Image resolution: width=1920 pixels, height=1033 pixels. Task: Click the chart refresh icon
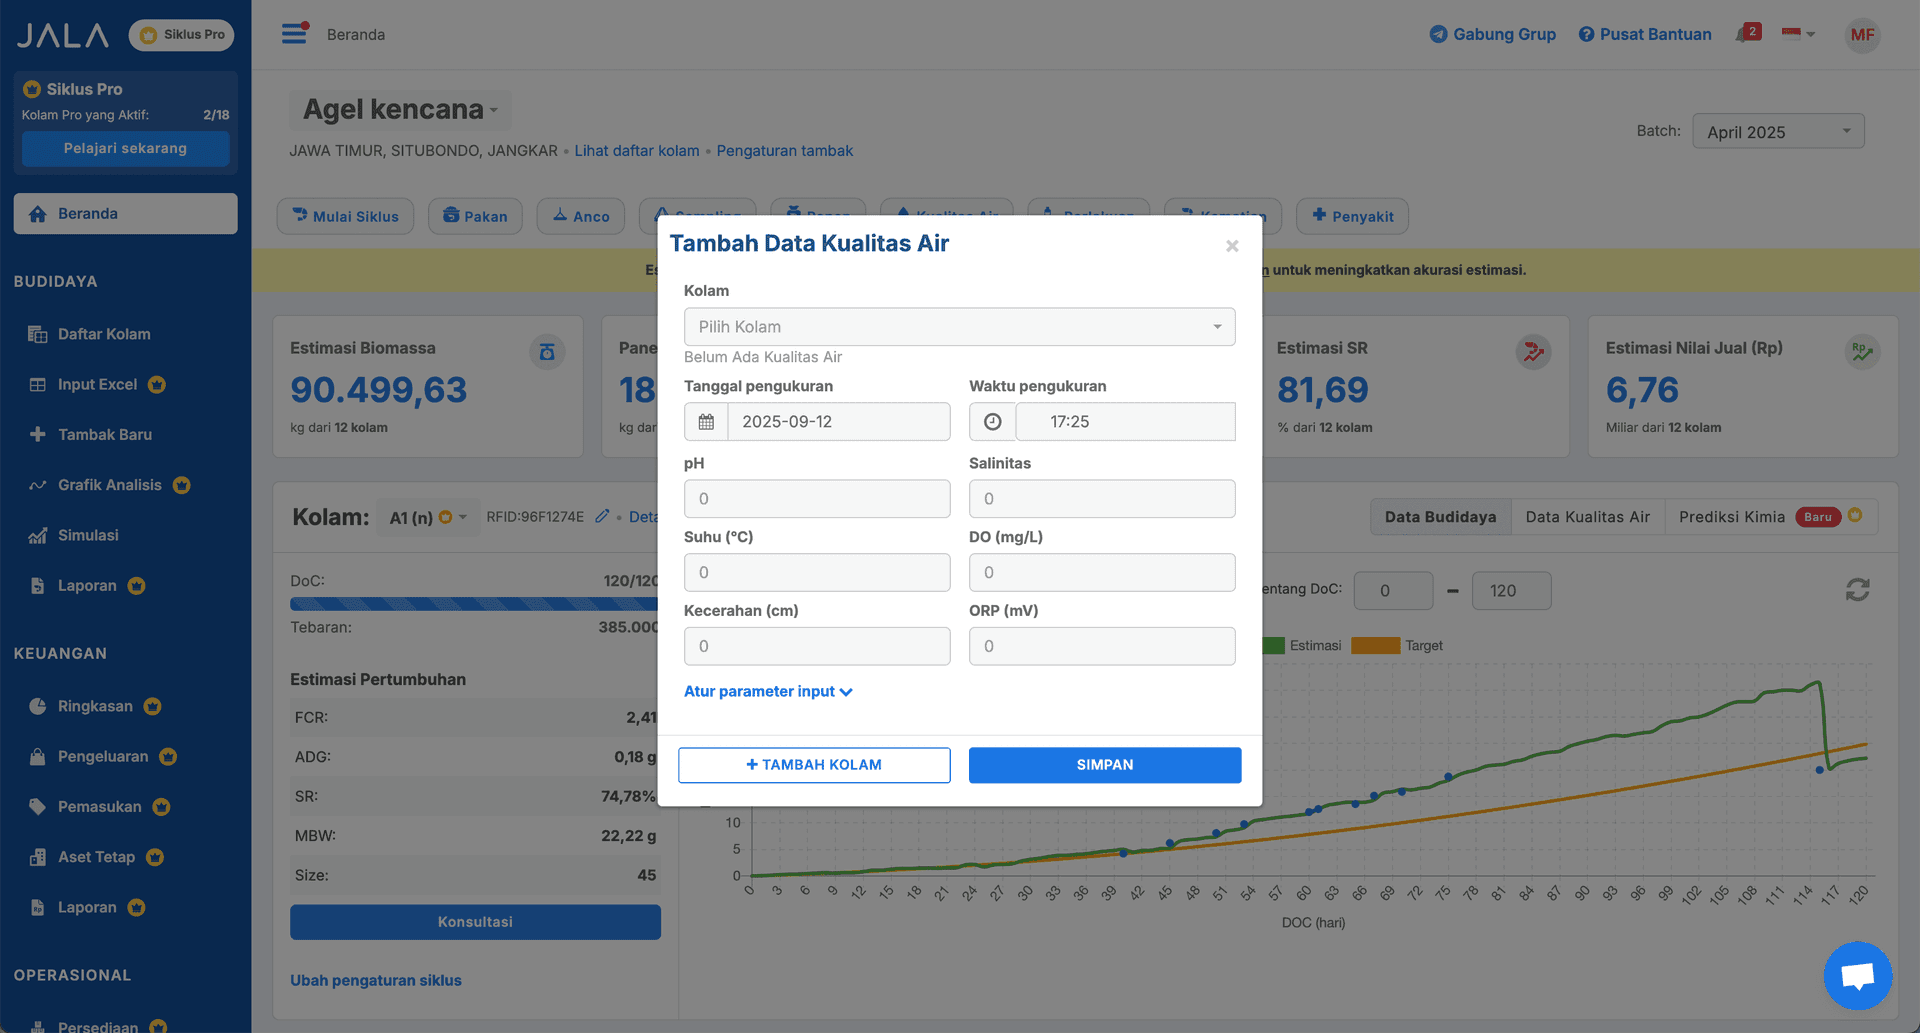[1857, 590]
